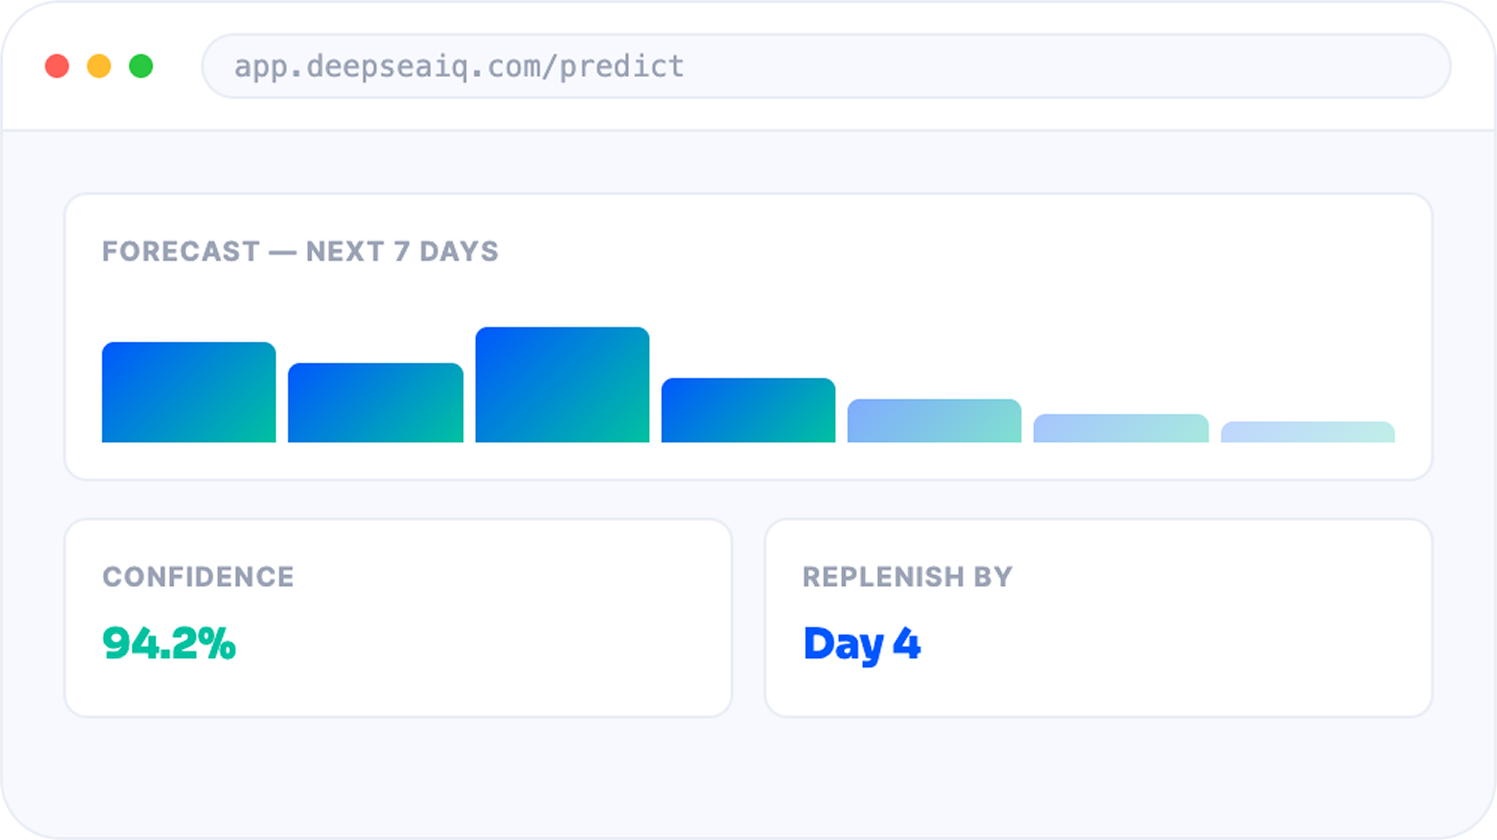This screenshot has width=1497, height=840.
Task: Select the second day forecast bar
Action: 376,402
